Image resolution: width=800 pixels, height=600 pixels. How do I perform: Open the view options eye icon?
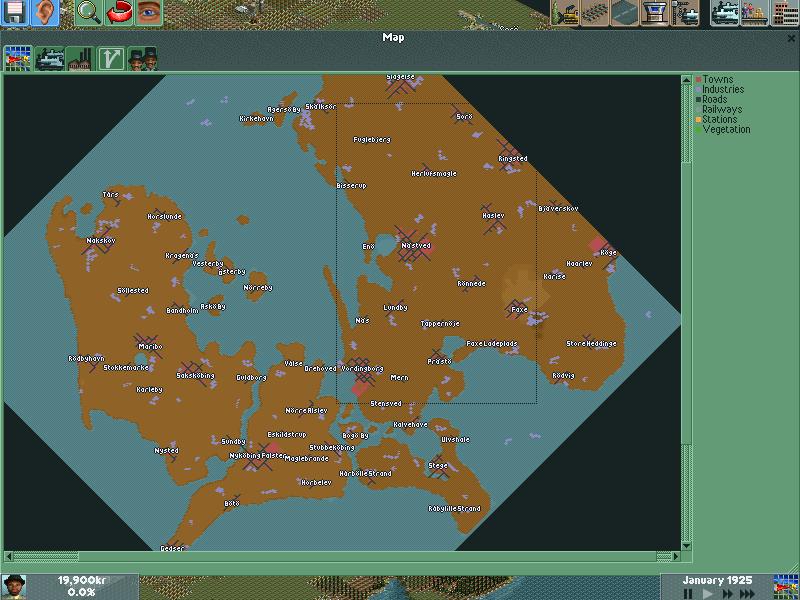coord(148,12)
